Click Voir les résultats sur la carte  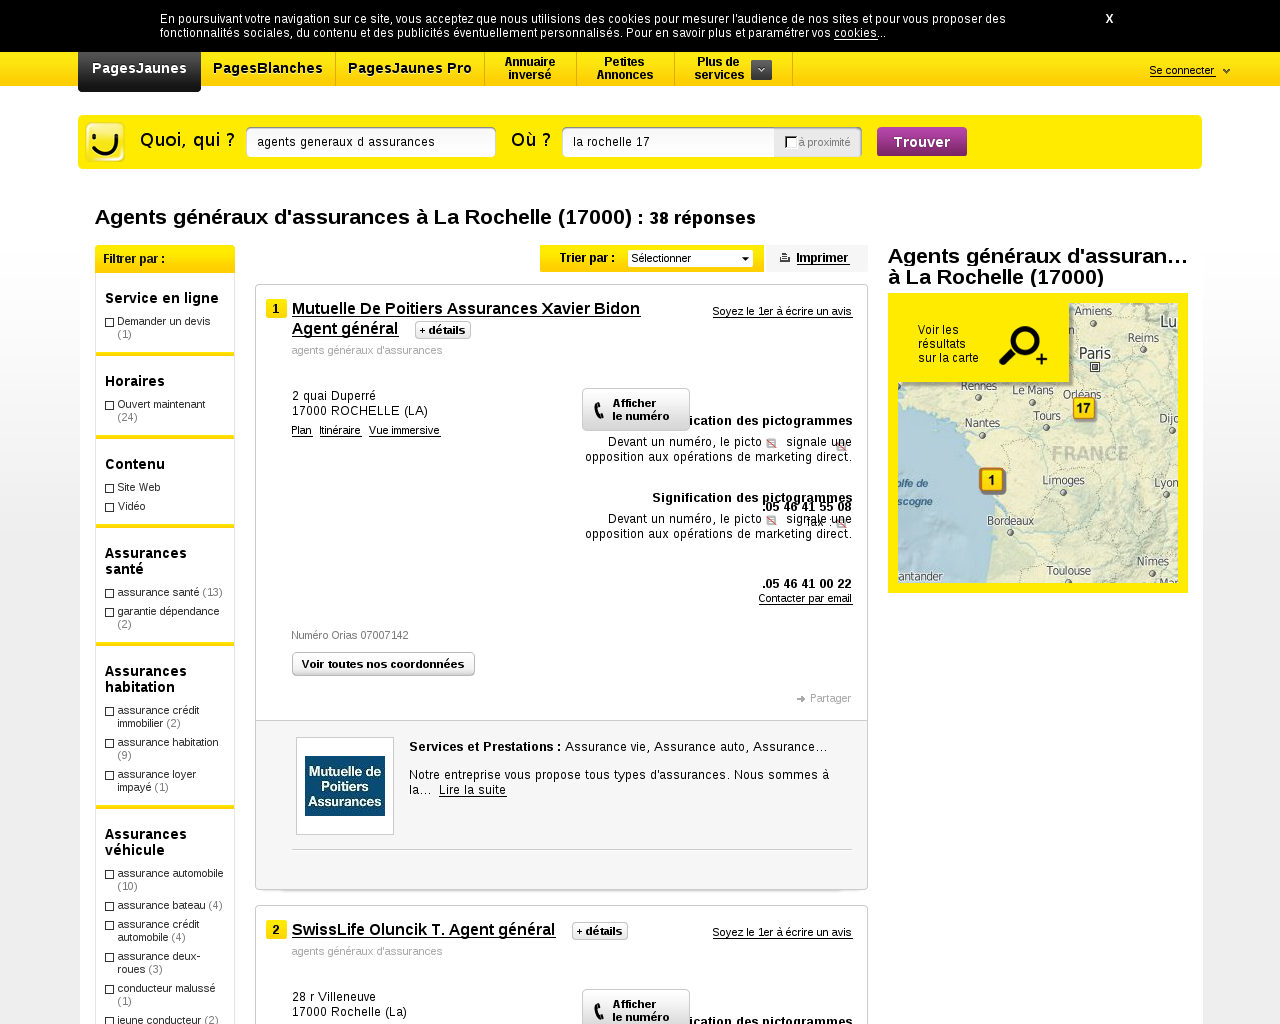point(948,344)
